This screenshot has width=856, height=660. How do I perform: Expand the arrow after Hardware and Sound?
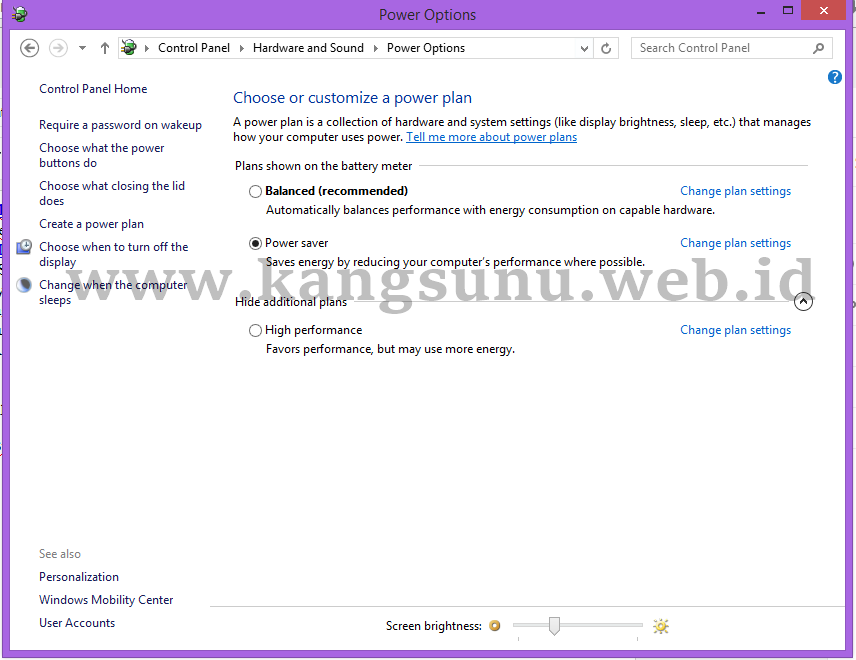tap(376, 48)
